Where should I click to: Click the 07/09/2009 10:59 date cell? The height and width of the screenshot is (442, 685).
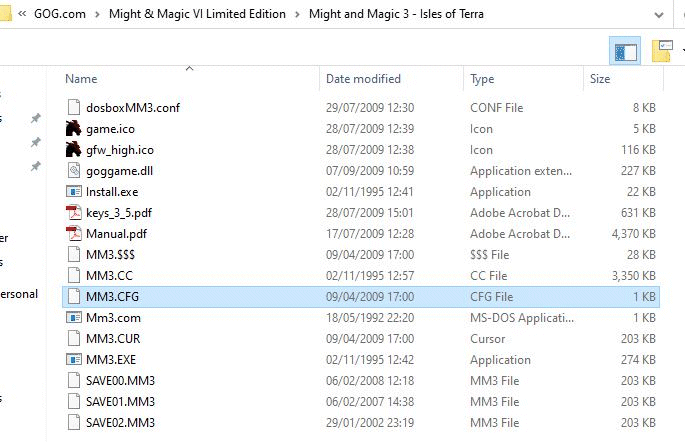(x=370, y=170)
